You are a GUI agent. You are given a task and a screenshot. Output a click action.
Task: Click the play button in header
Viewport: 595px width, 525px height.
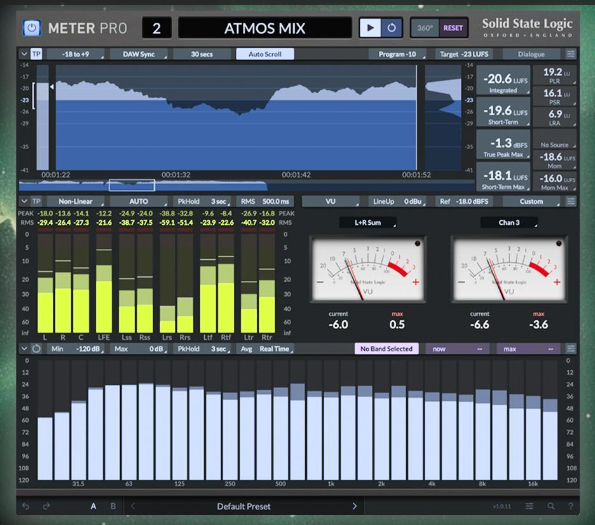click(x=370, y=28)
